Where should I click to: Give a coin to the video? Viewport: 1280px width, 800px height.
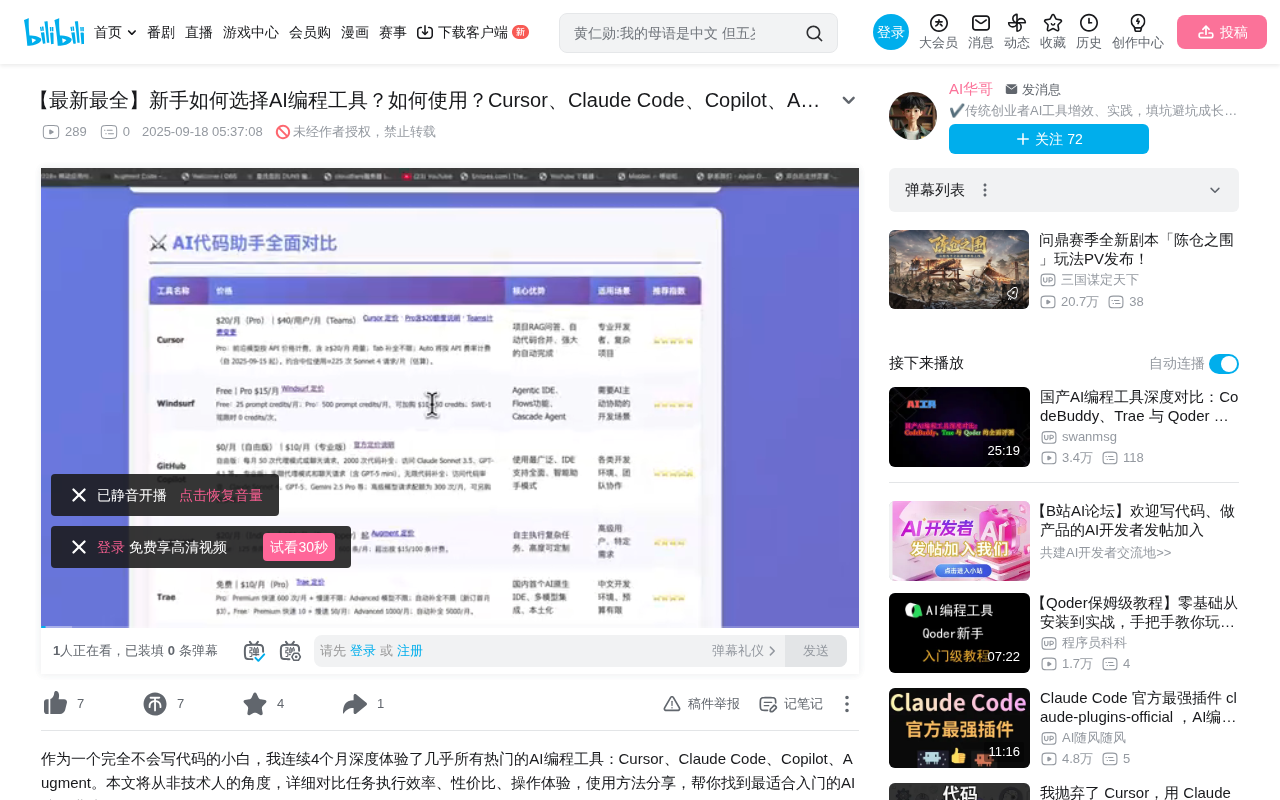[x=155, y=704]
